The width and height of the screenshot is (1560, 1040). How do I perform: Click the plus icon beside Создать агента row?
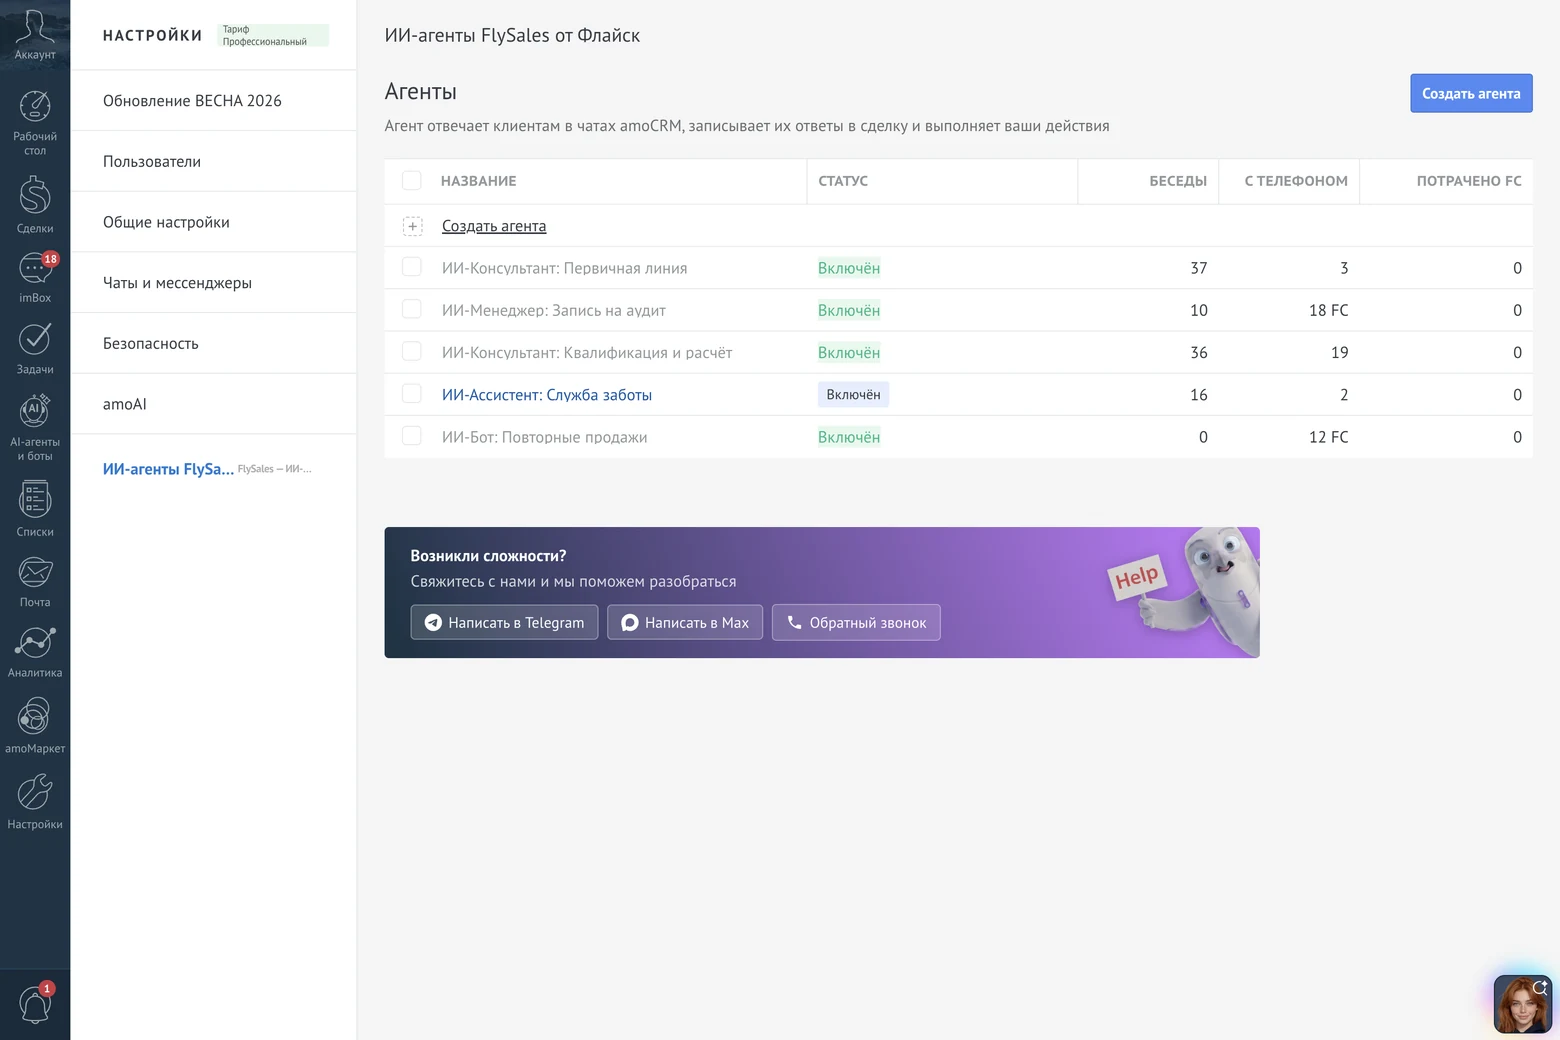point(412,226)
